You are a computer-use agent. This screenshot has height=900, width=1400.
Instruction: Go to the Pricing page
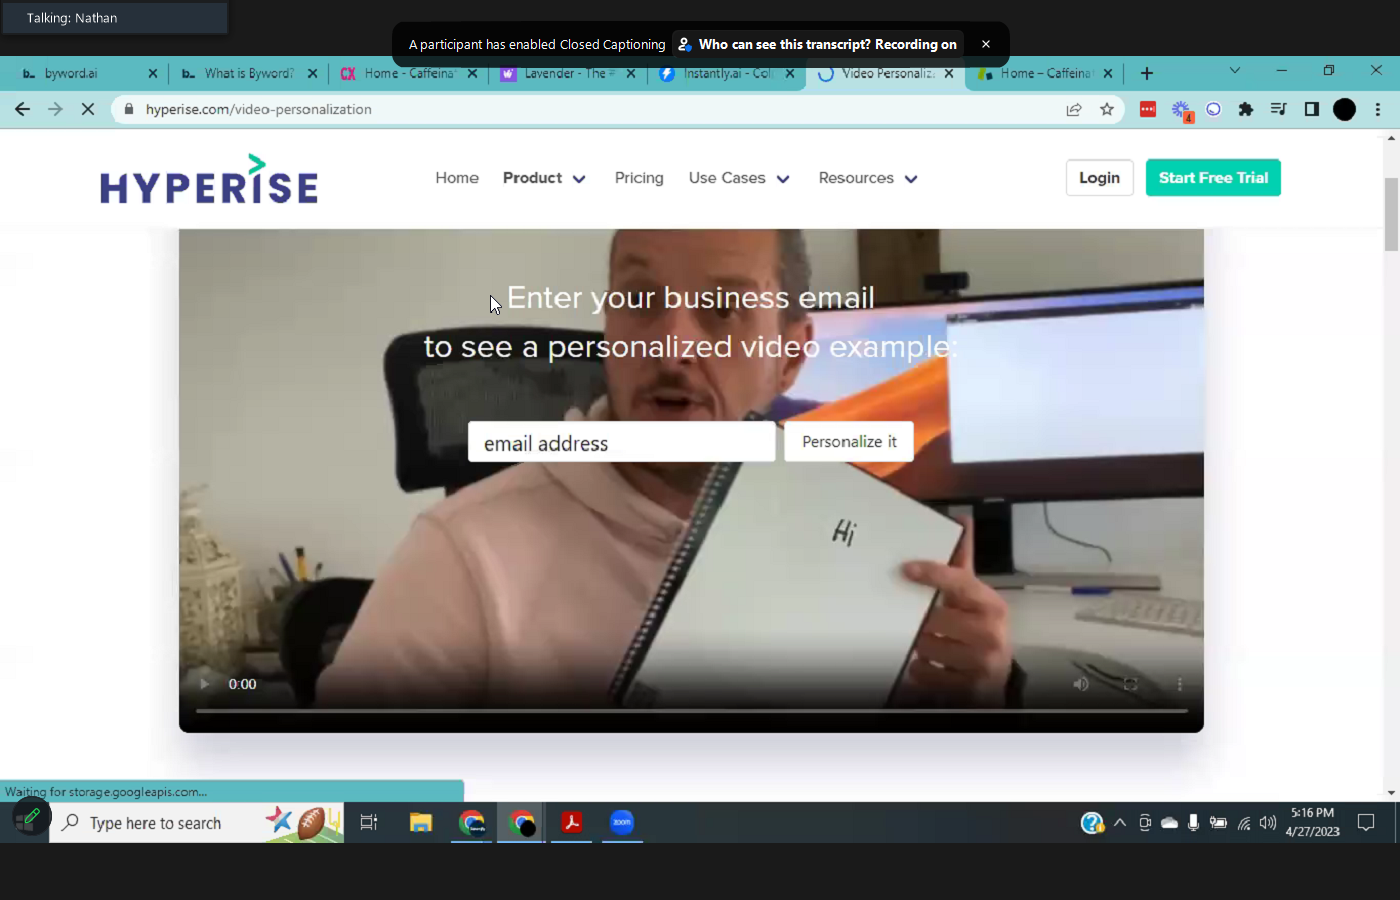tap(639, 178)
